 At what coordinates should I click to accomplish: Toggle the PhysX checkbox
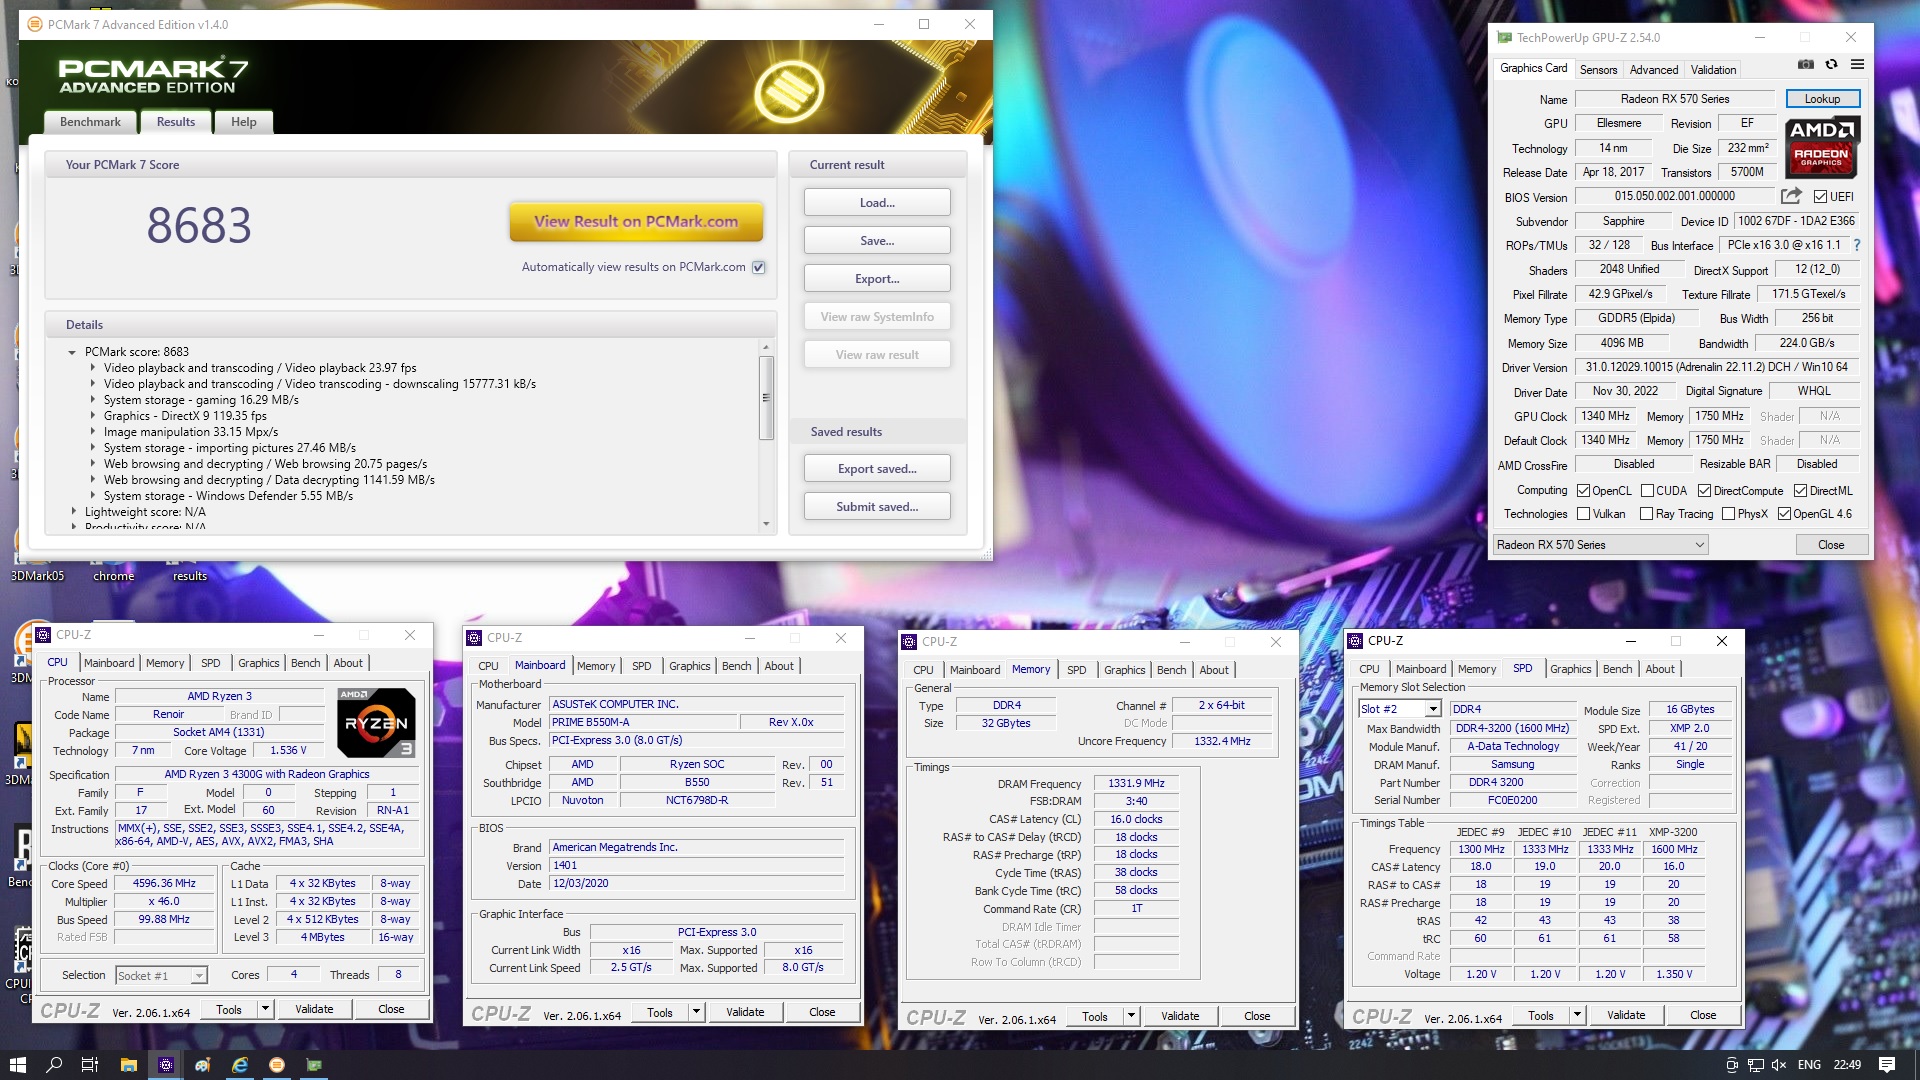1728,514
